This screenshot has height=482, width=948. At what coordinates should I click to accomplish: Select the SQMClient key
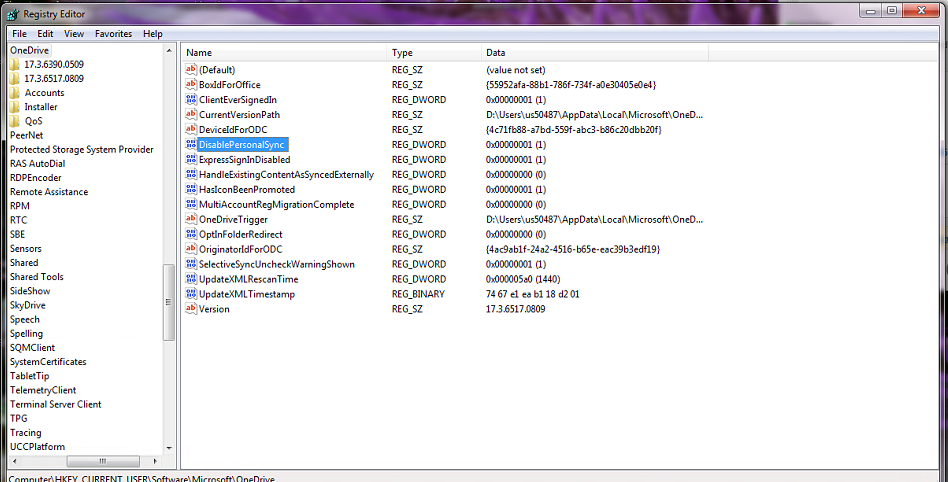33,348
